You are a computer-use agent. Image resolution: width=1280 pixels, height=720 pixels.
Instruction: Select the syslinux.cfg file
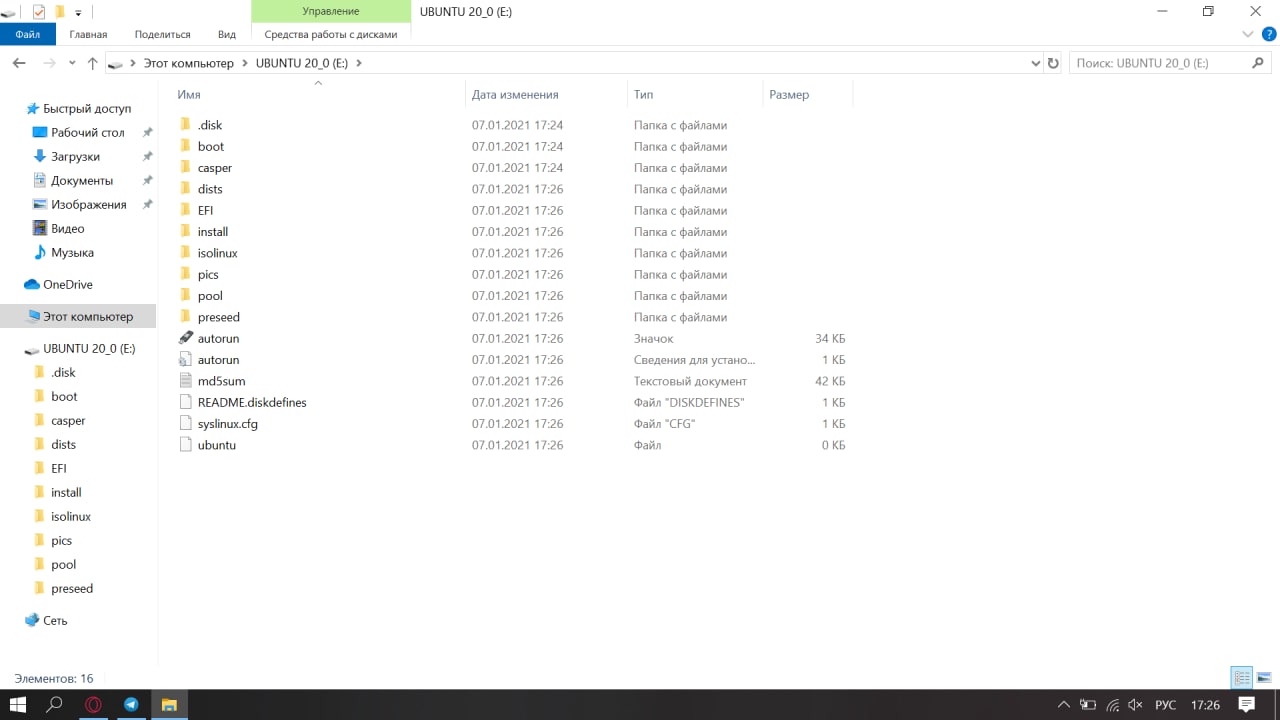(x=228, y=424)
